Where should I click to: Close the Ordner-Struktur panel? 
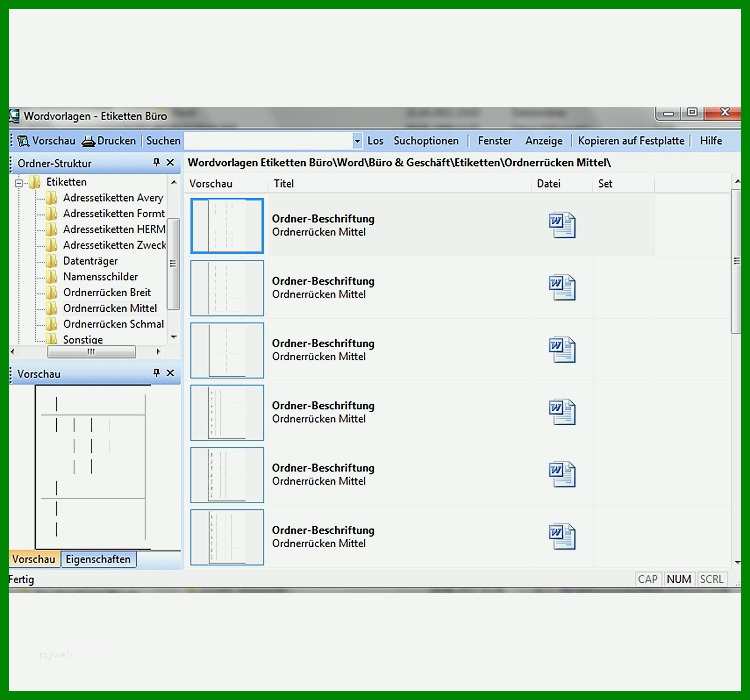click(170, 163)
